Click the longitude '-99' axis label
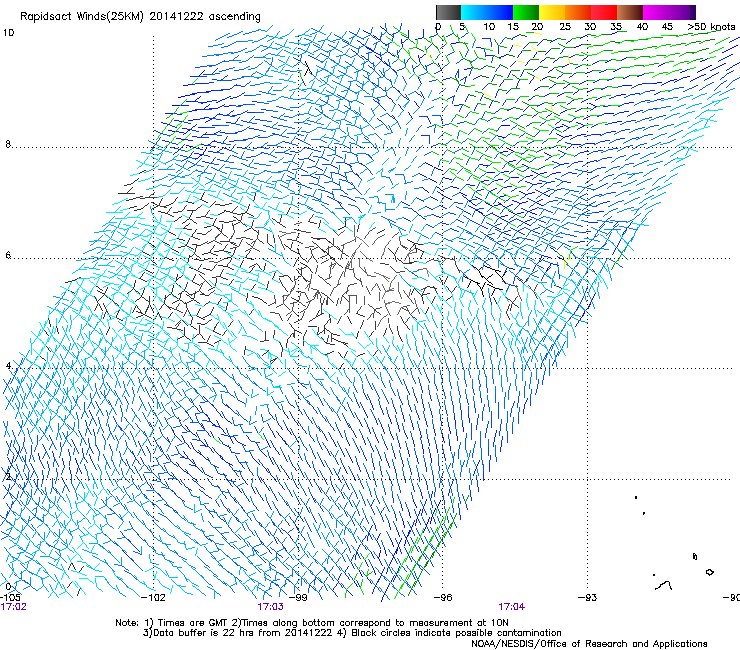 (x=298, y=598)
